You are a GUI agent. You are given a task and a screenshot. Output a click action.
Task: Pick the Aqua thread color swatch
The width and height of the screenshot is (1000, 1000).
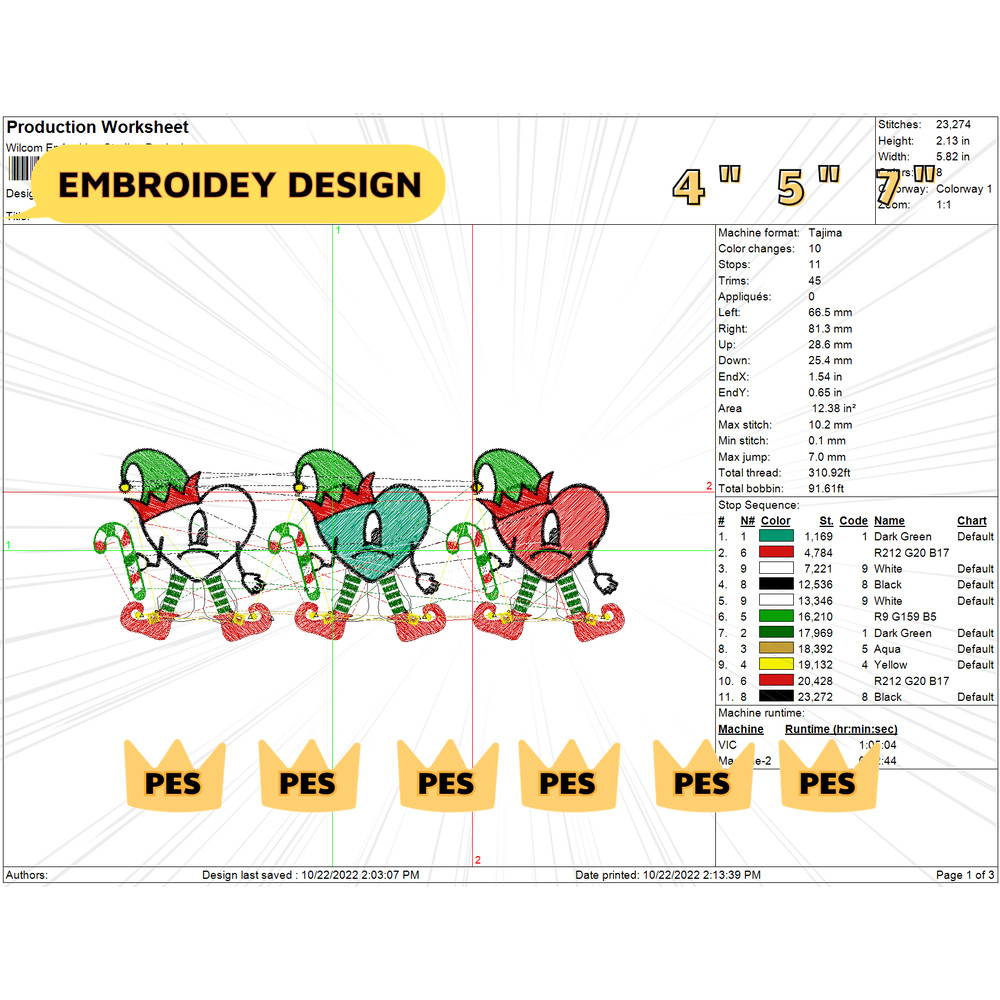click(x=777, y=649)
